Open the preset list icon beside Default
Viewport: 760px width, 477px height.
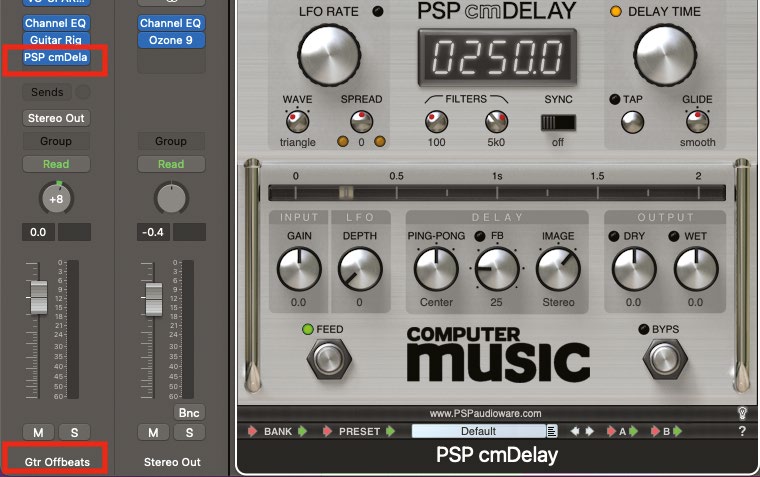tap(552, 432)
